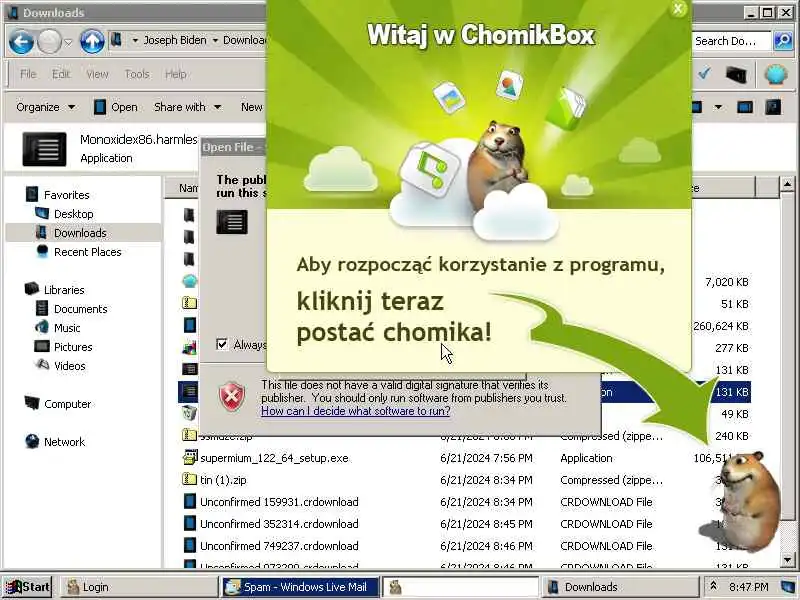This screenshot has width=800, height=600.
Task: Open the navigation history dropdown arrow
Action: pos(68,42)
